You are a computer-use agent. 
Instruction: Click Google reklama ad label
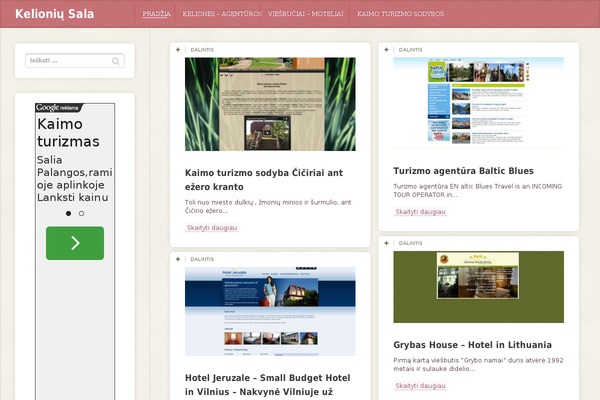58,108
